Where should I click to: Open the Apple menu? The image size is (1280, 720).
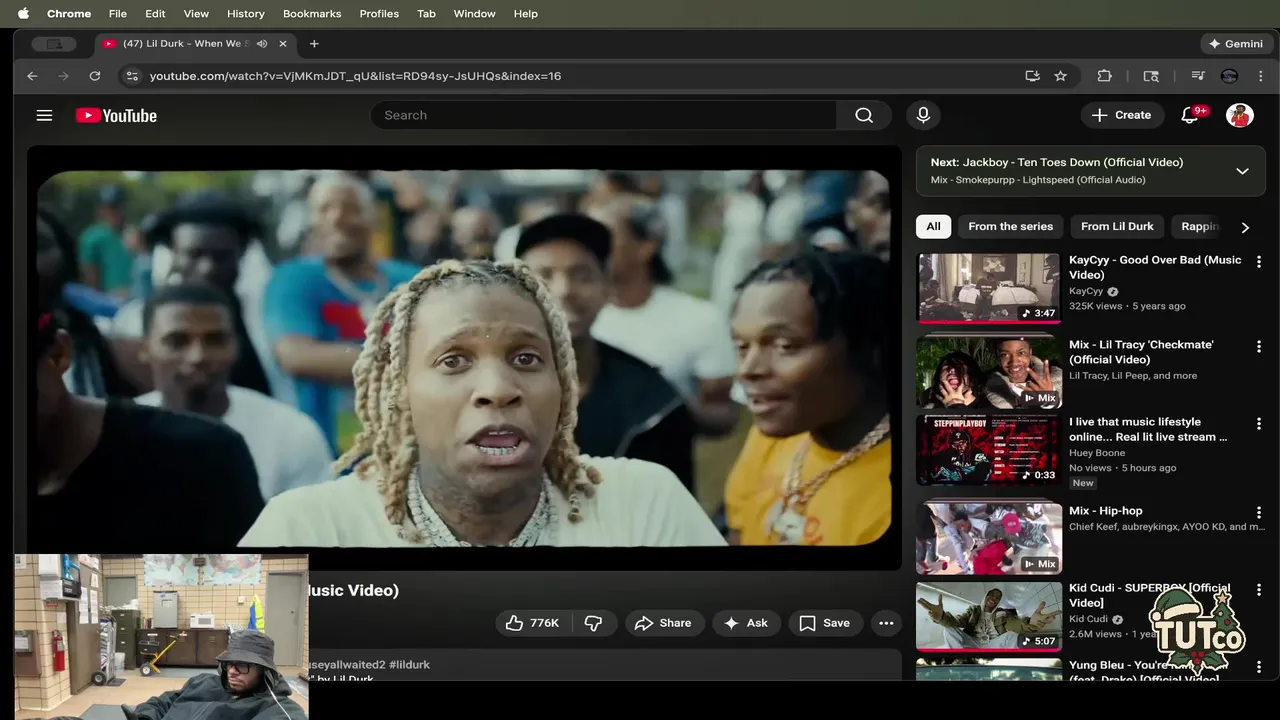pos(23,14)
